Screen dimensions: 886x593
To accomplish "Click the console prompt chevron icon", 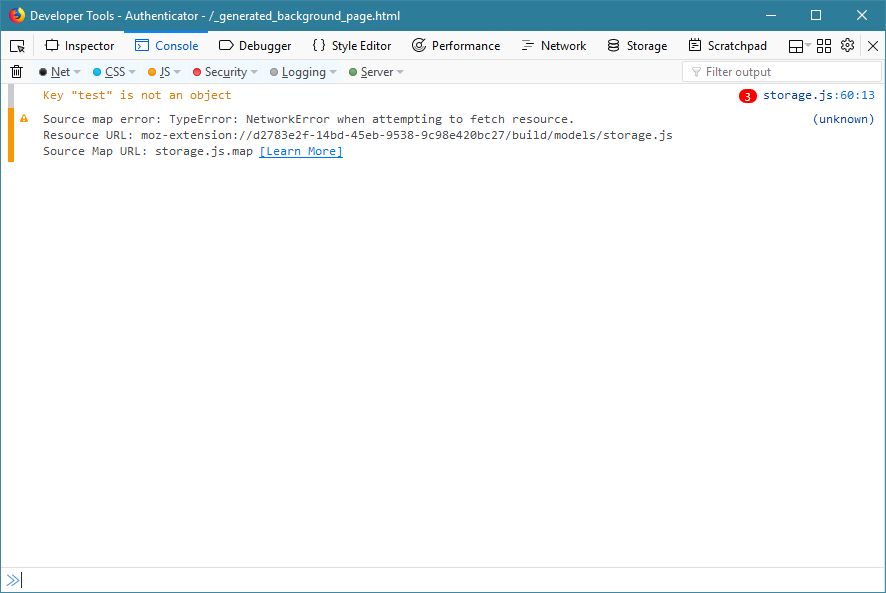I will tap(13, 580).
